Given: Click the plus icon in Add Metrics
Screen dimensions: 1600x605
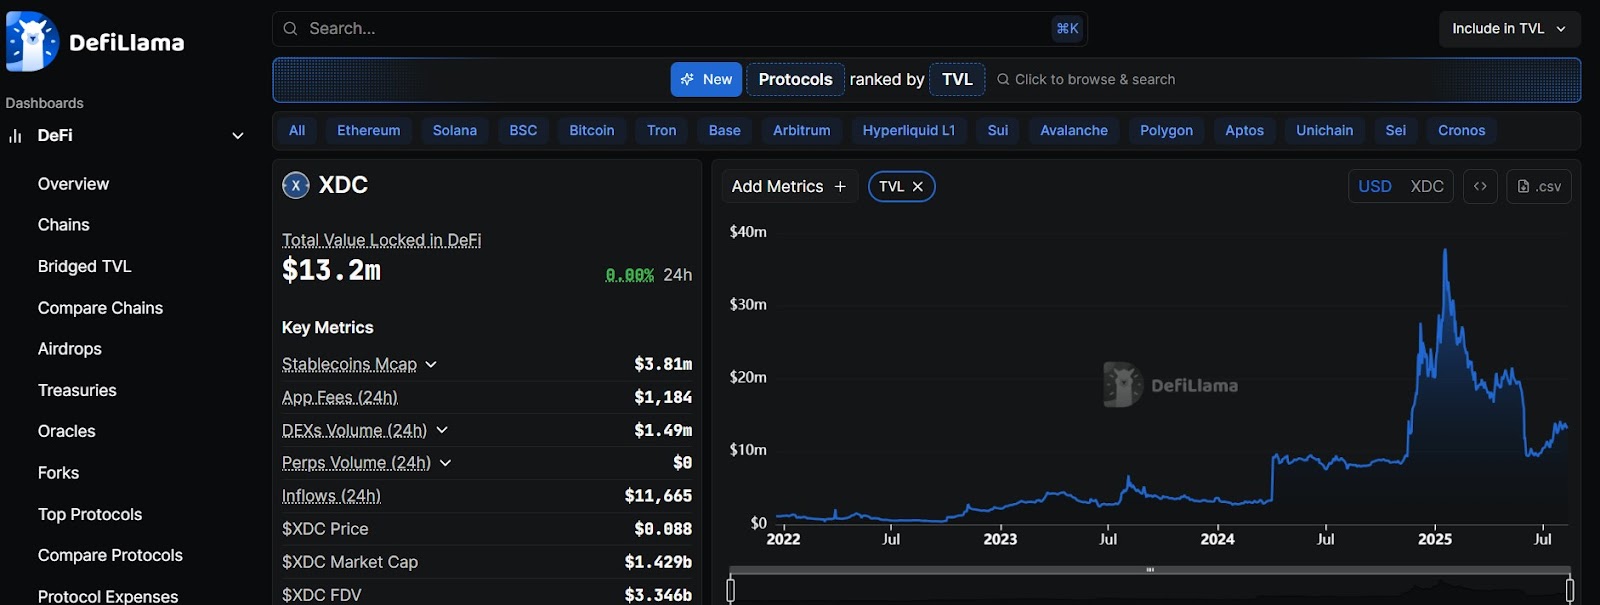Looking at the screenshot, I should click(x=840, y=187).
